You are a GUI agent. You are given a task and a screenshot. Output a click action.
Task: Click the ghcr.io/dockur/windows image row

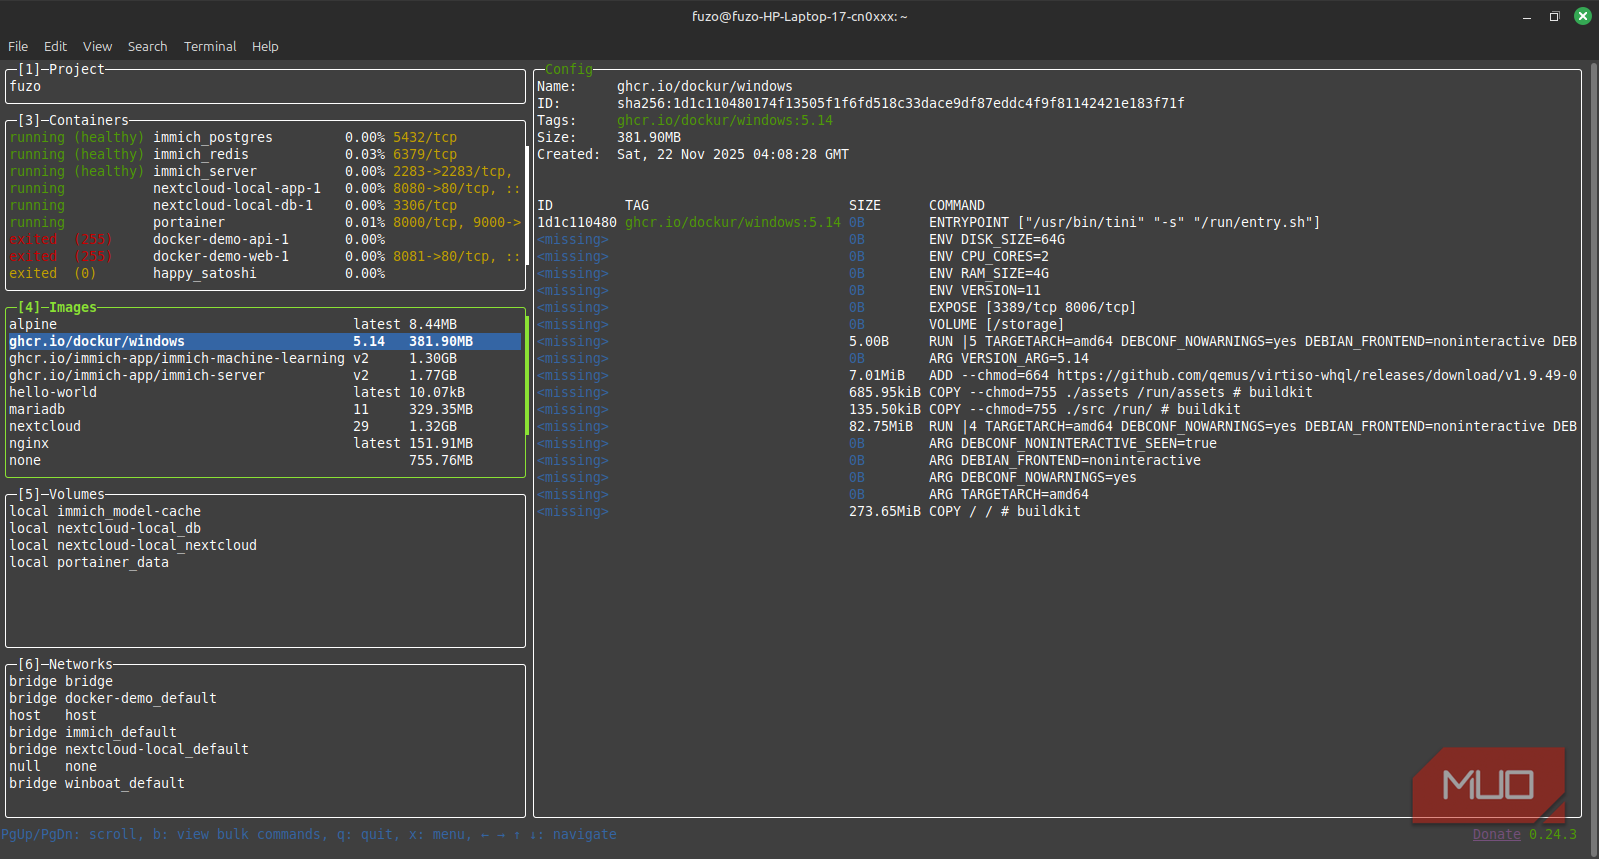click(x=265, y=341)
